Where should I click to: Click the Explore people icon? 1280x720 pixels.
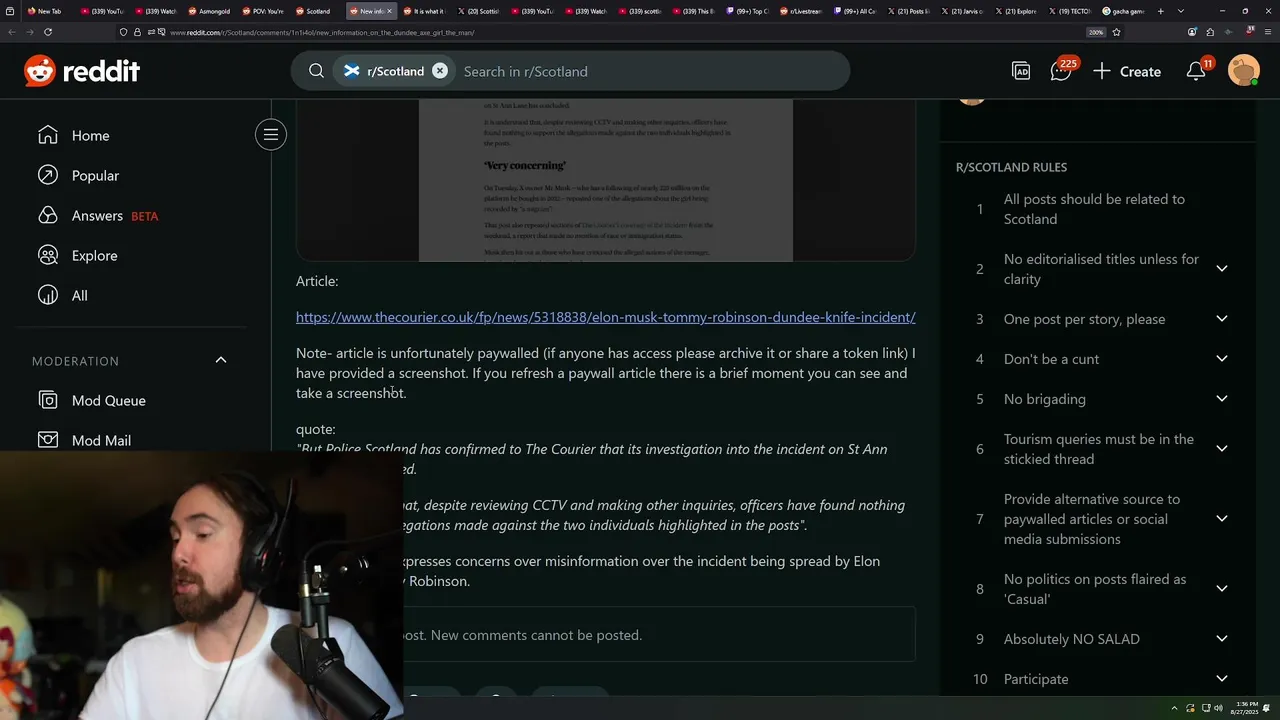coord(48,255)
